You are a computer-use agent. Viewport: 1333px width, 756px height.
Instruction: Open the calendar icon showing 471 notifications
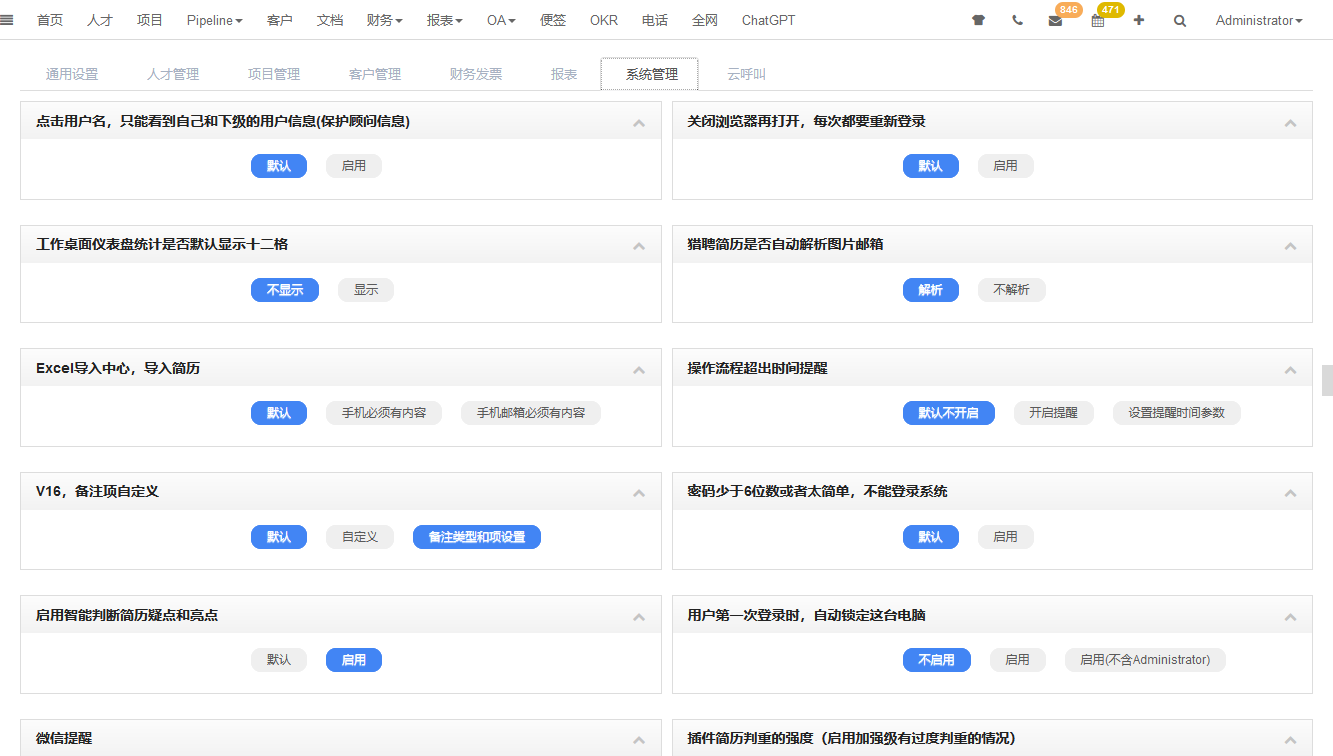(x=1096, y=20)
